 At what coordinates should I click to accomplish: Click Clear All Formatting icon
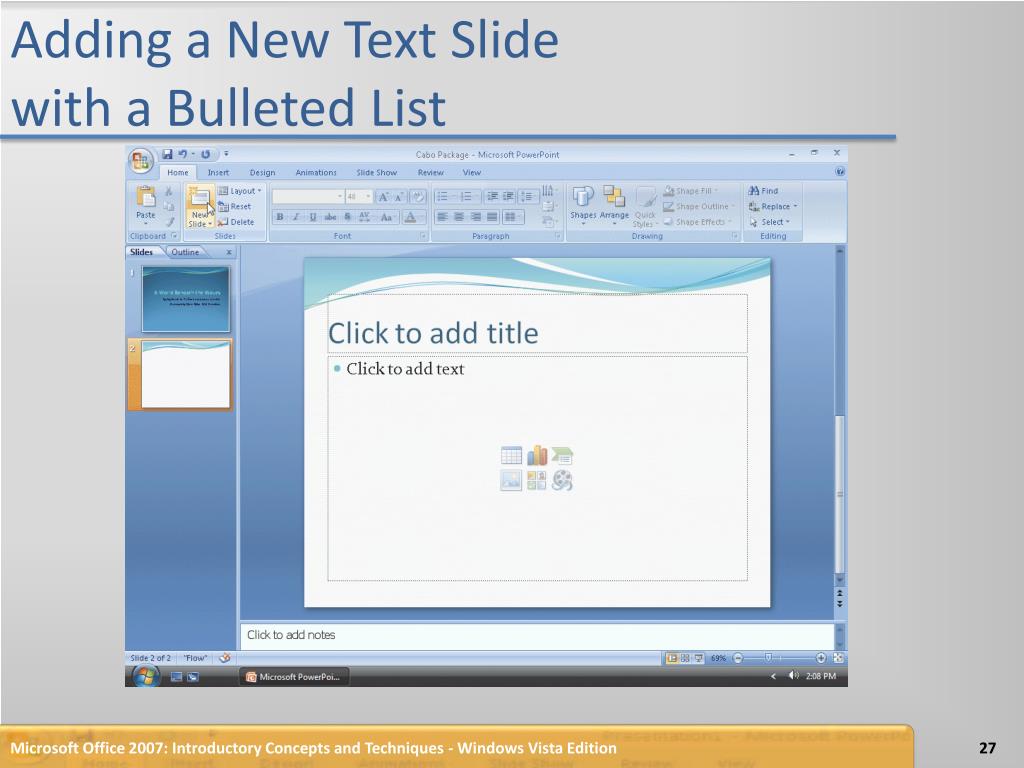[x=418, y=197]
